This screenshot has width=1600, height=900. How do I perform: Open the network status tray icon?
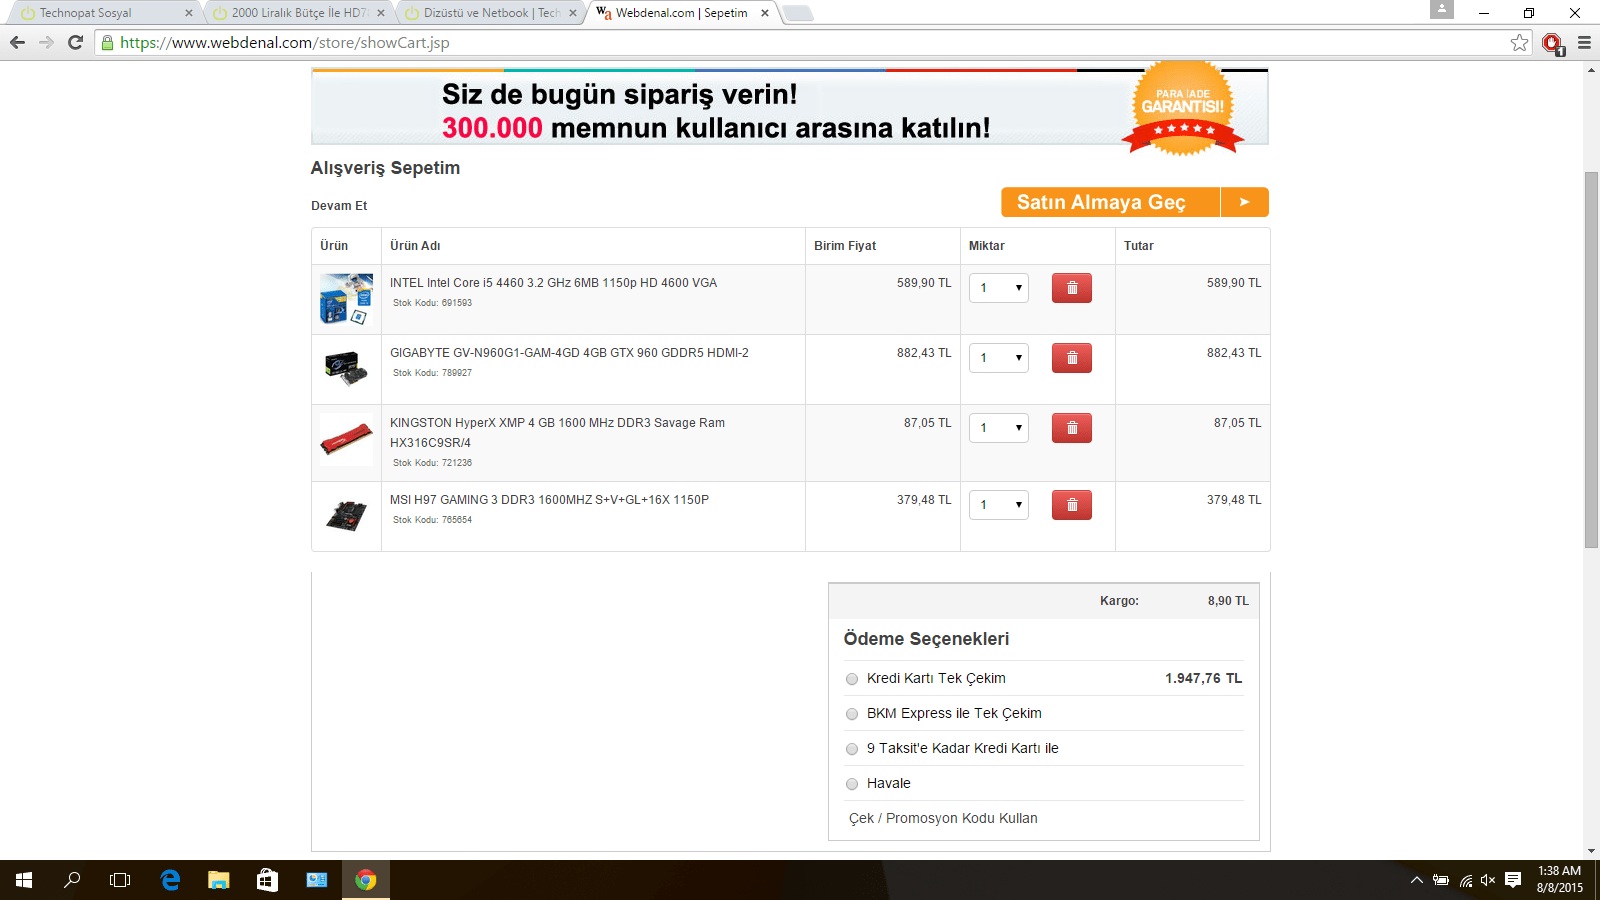pos(1465,880)
